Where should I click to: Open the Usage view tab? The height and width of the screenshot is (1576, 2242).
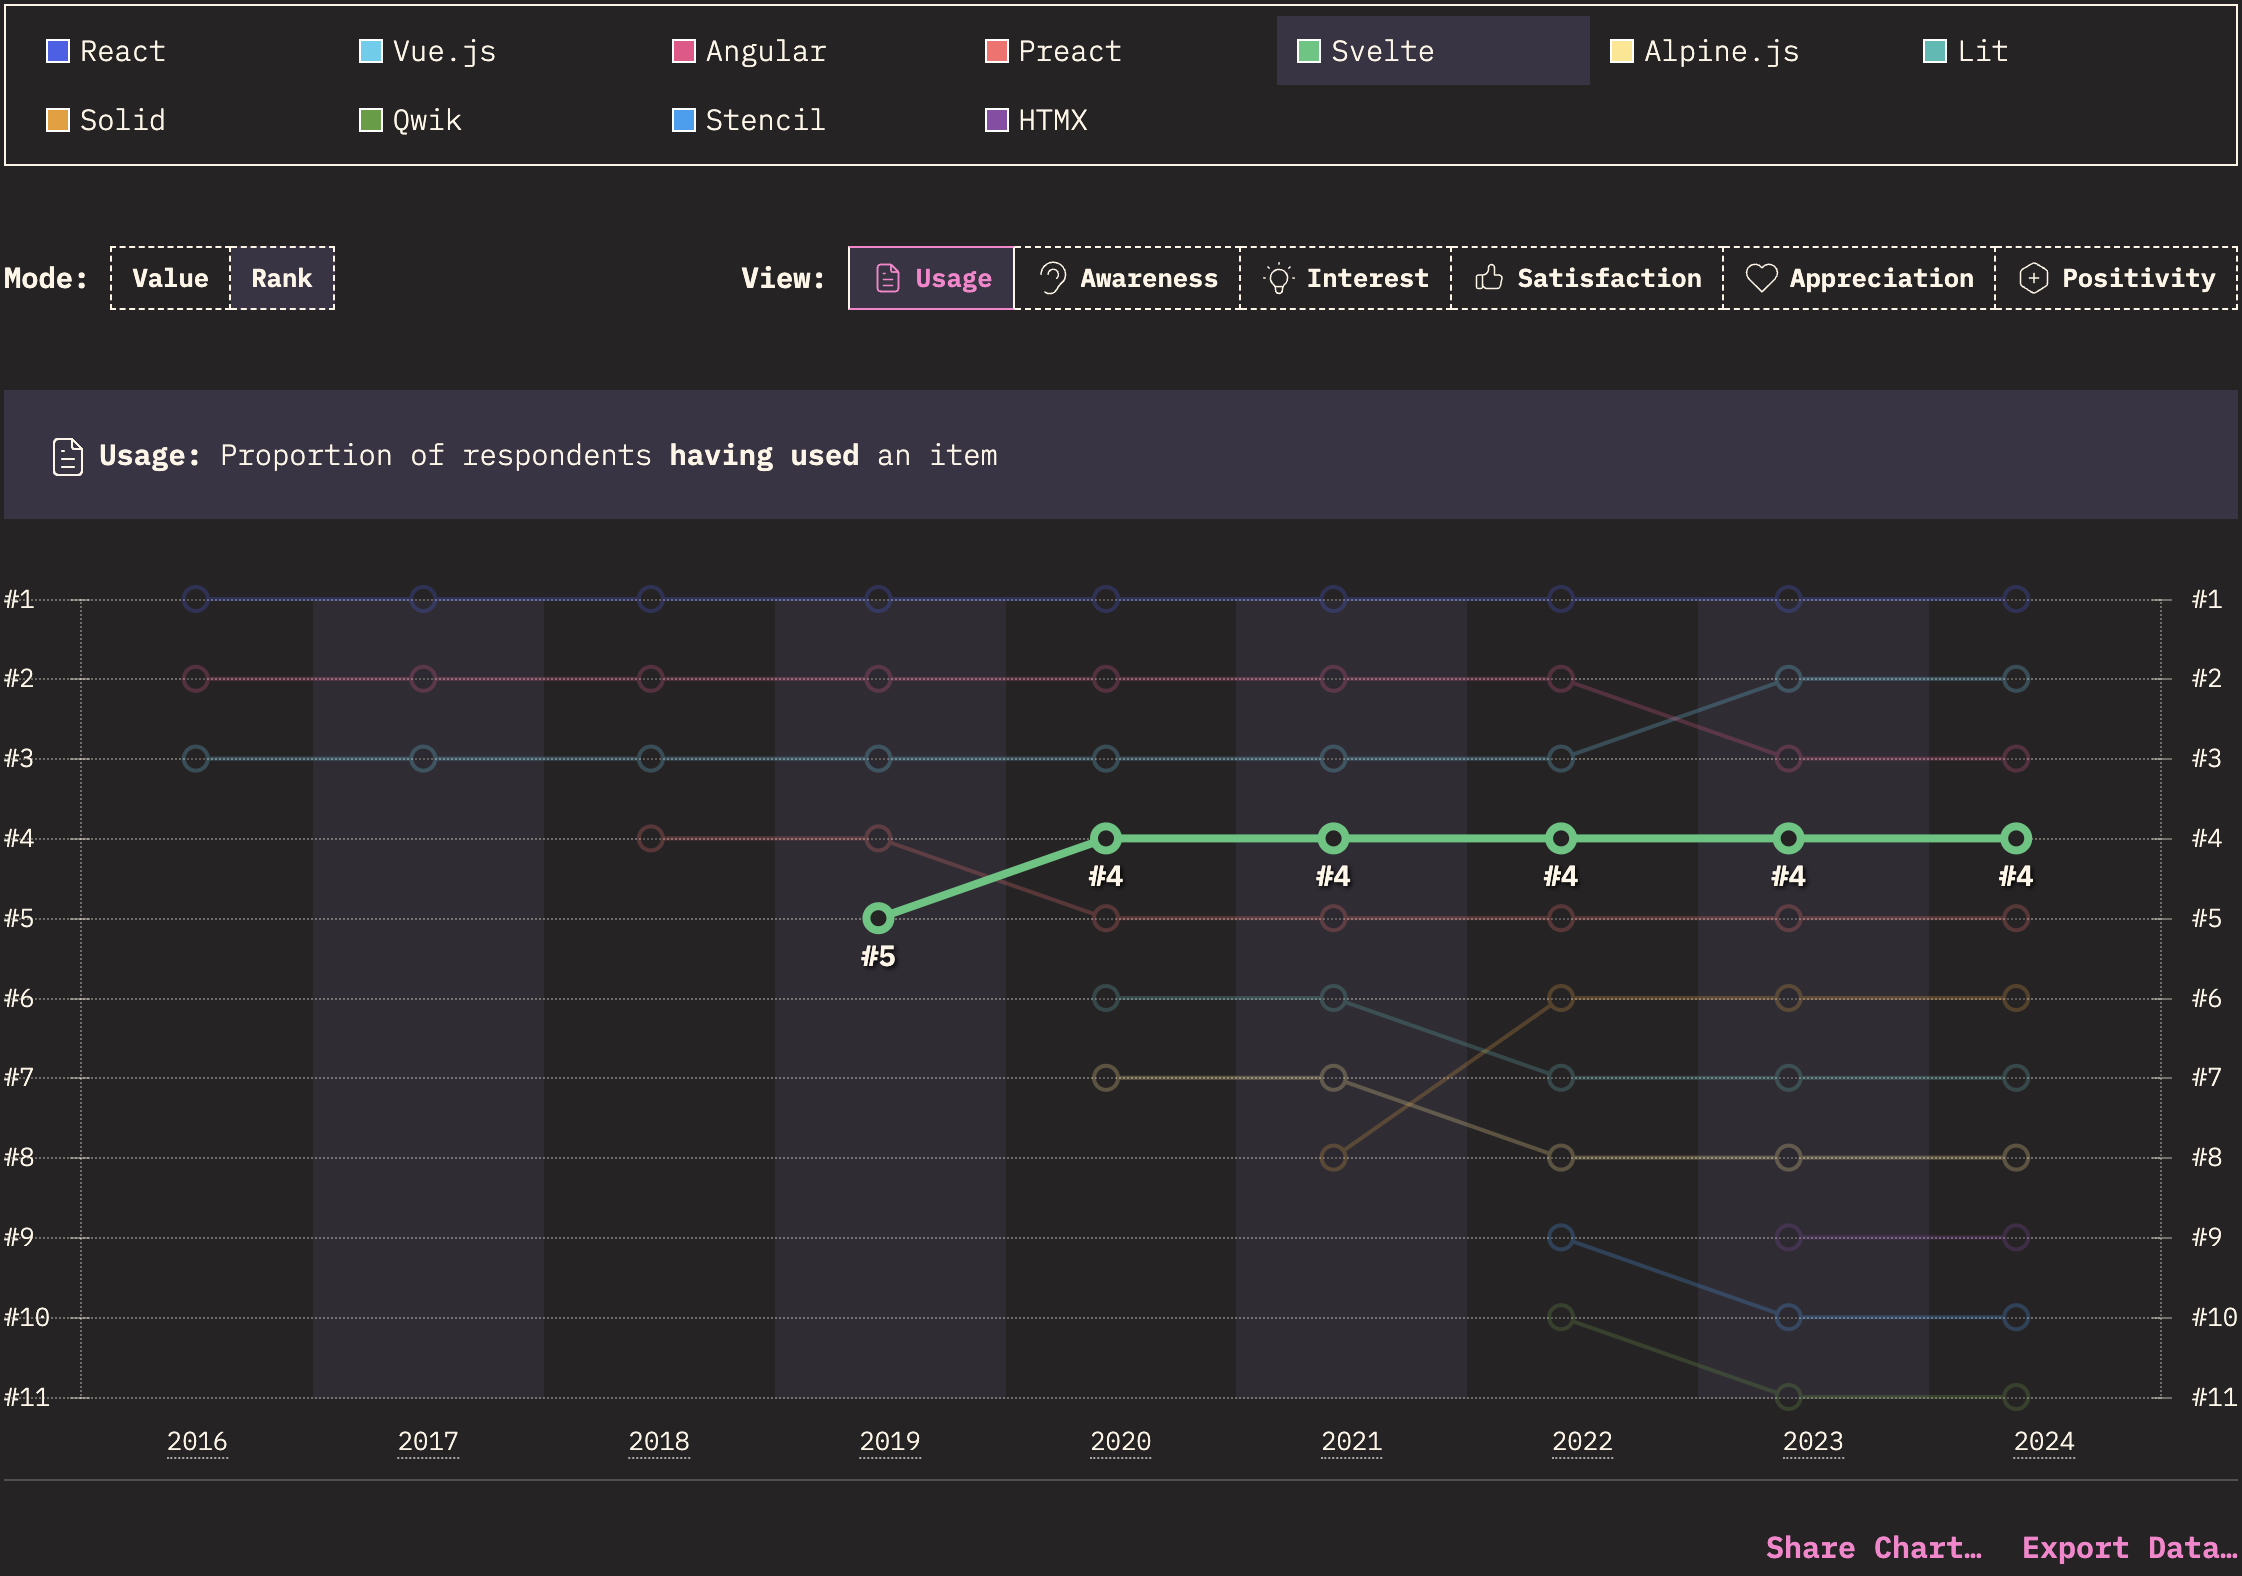coord(932,278)
